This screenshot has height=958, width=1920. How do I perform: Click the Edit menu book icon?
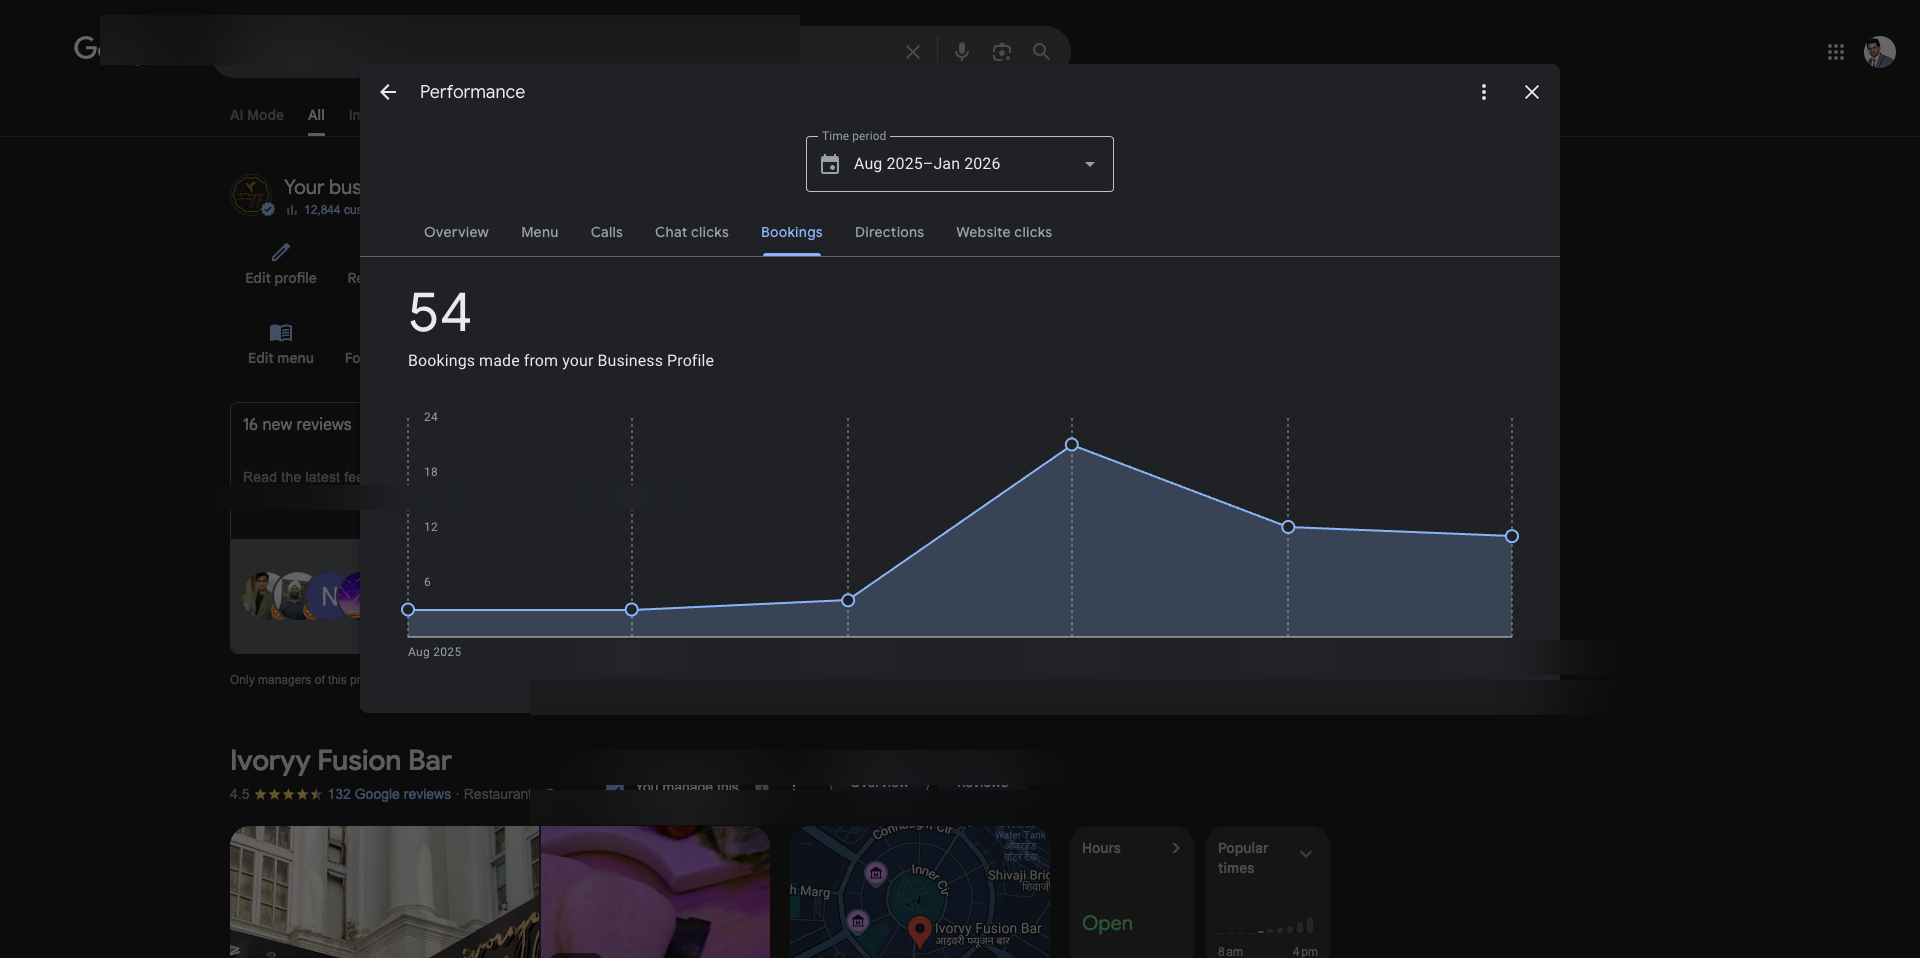(281, 332)
